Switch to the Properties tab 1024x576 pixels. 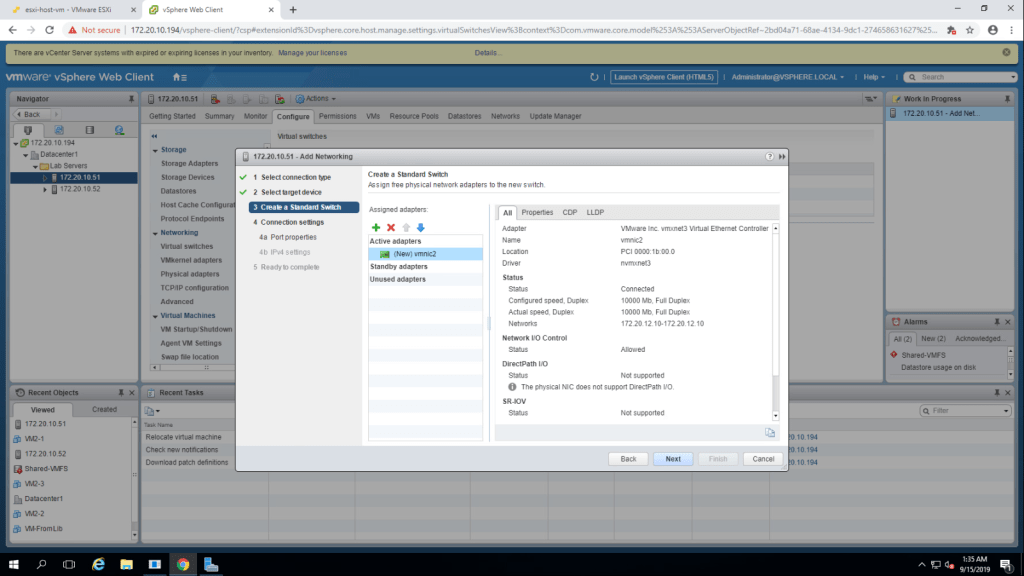click(x=537, y=212)
